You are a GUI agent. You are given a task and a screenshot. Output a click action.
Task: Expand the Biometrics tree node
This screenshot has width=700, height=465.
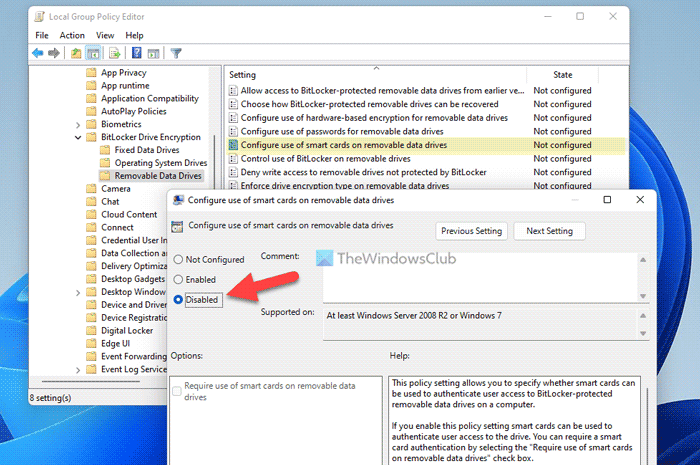click(x=78, y=125)
